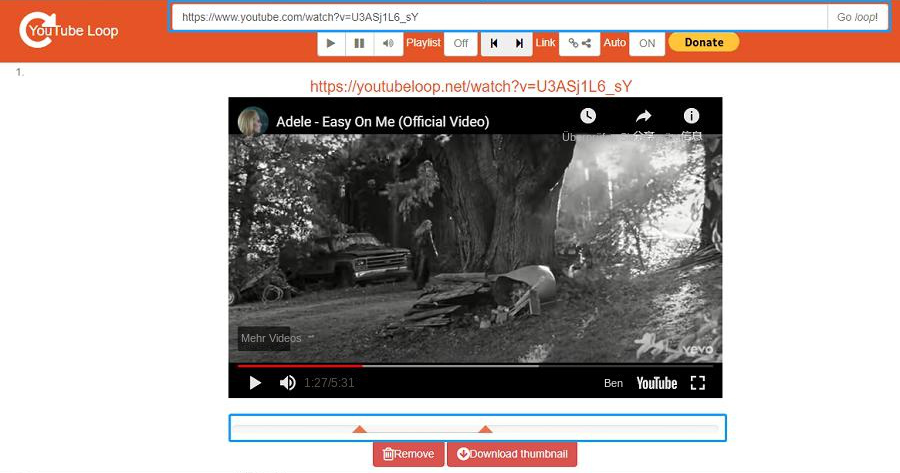Image resolution: width=900 pixels, height=473 pixels.
Task: Click the 1:27/5:31 time display
Action: tap(329, 383)
